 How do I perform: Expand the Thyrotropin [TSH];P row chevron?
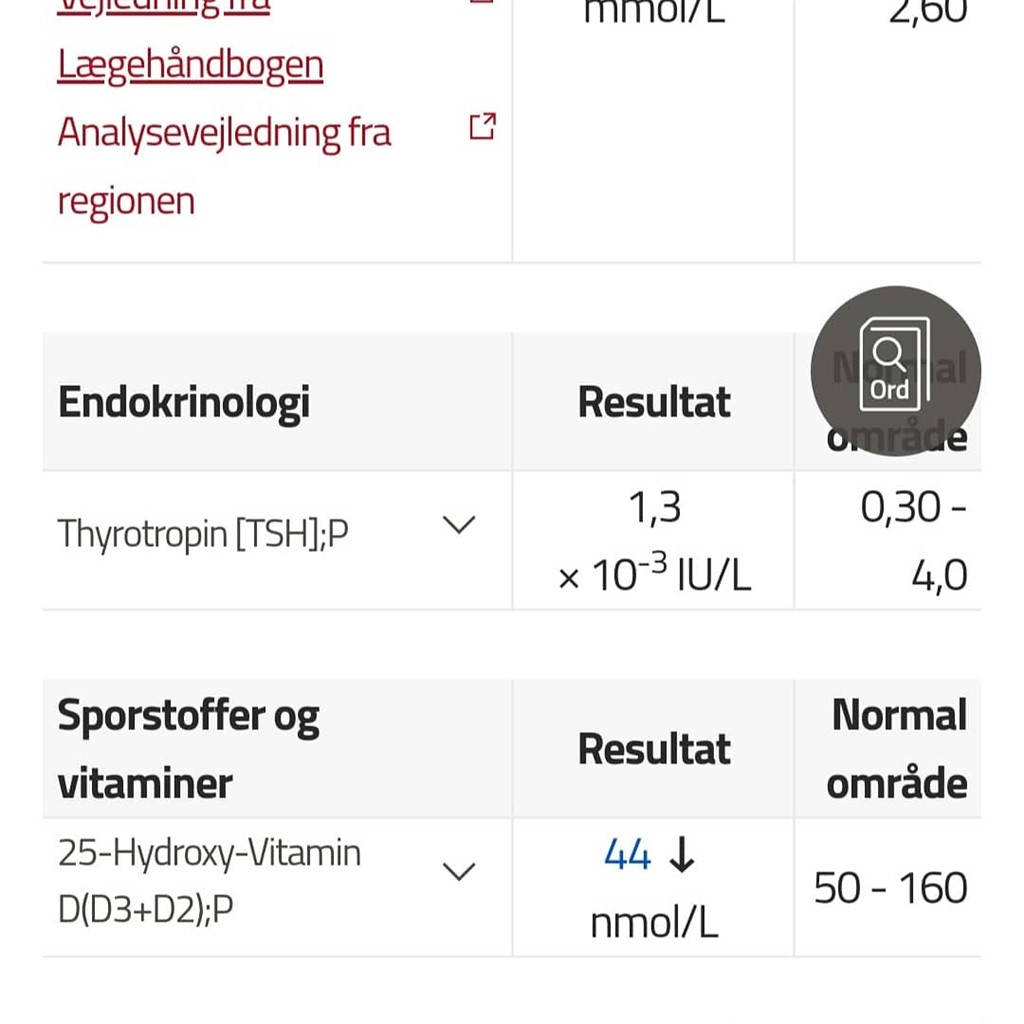[x=458, y=525]
